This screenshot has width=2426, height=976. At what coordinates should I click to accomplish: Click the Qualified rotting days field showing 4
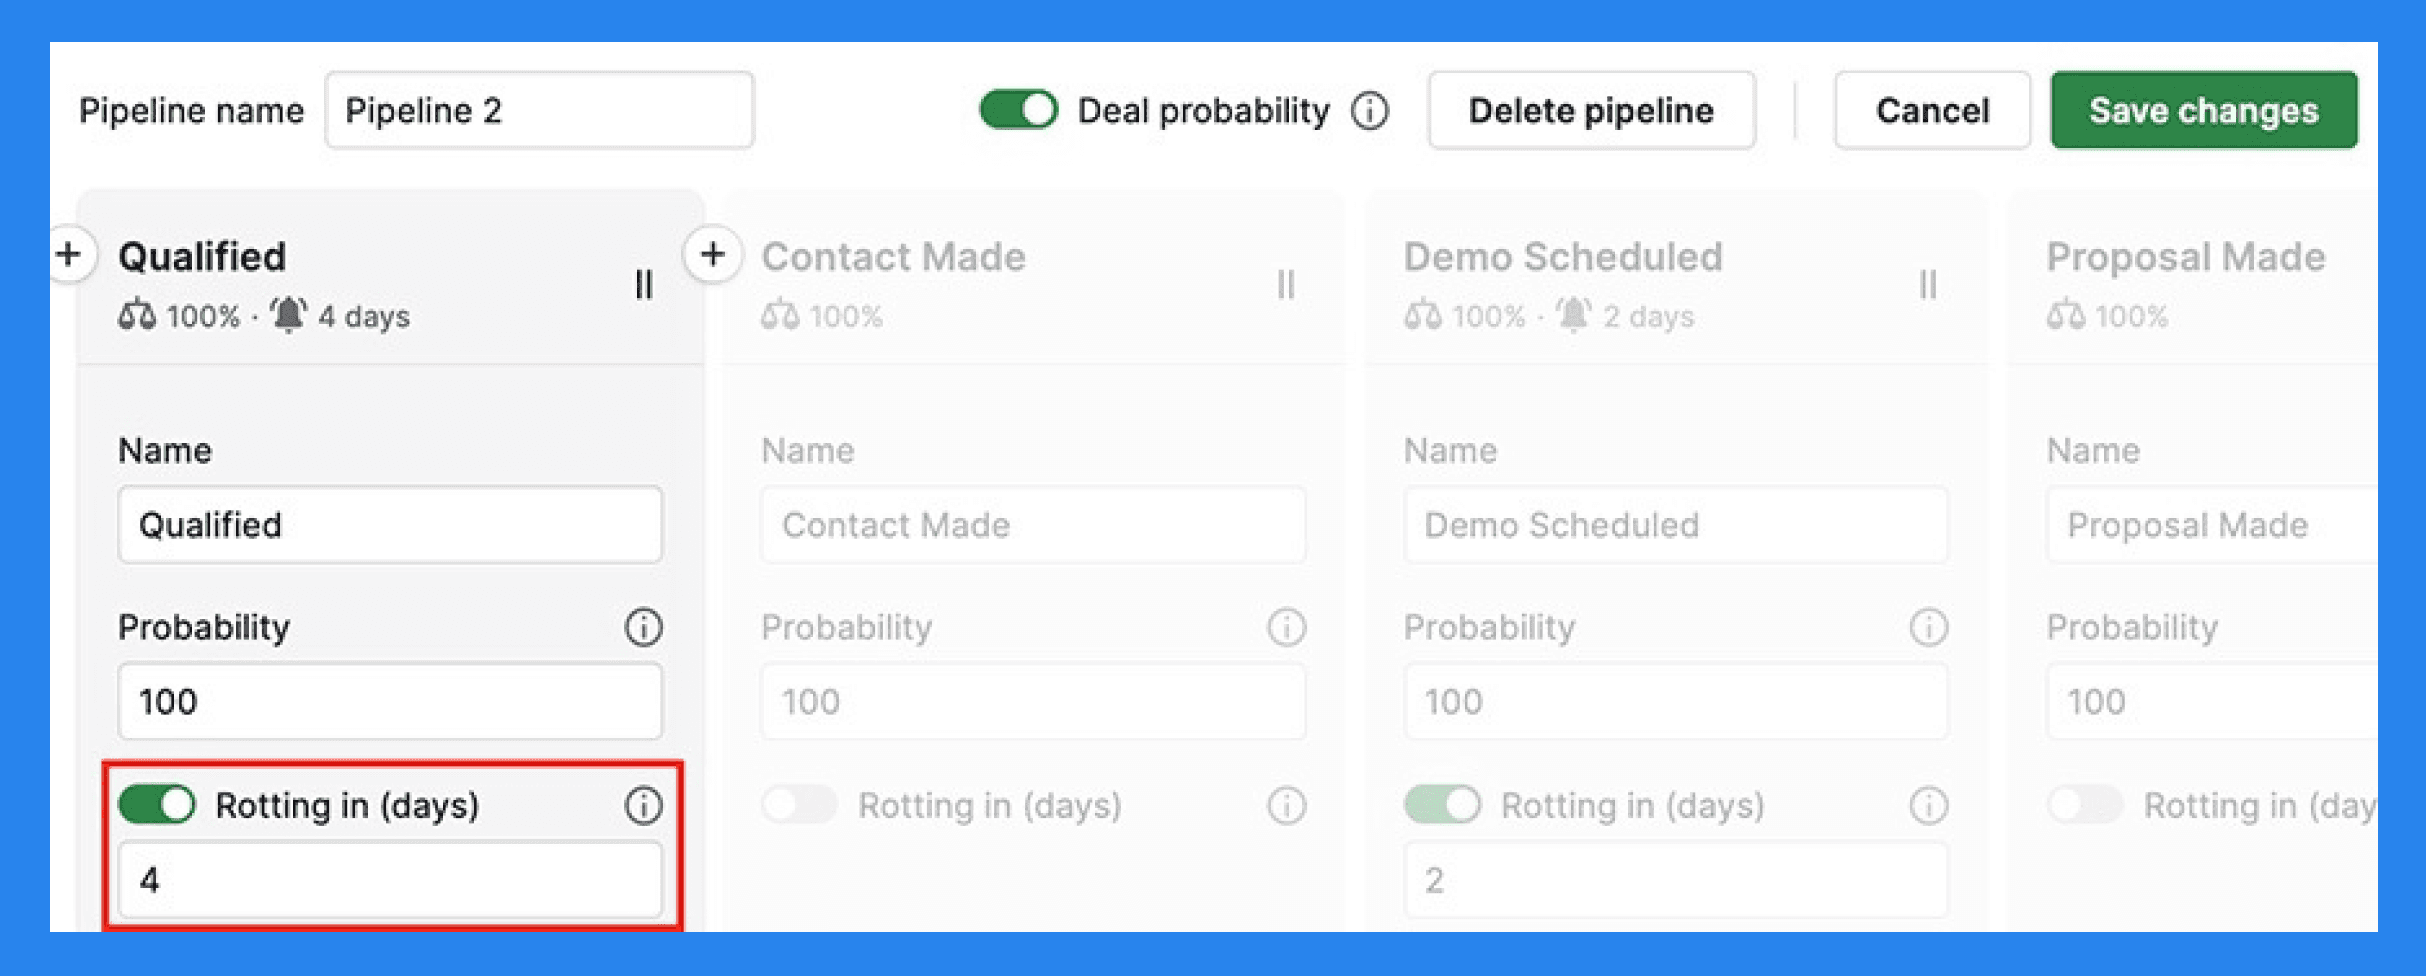(390, 880)
